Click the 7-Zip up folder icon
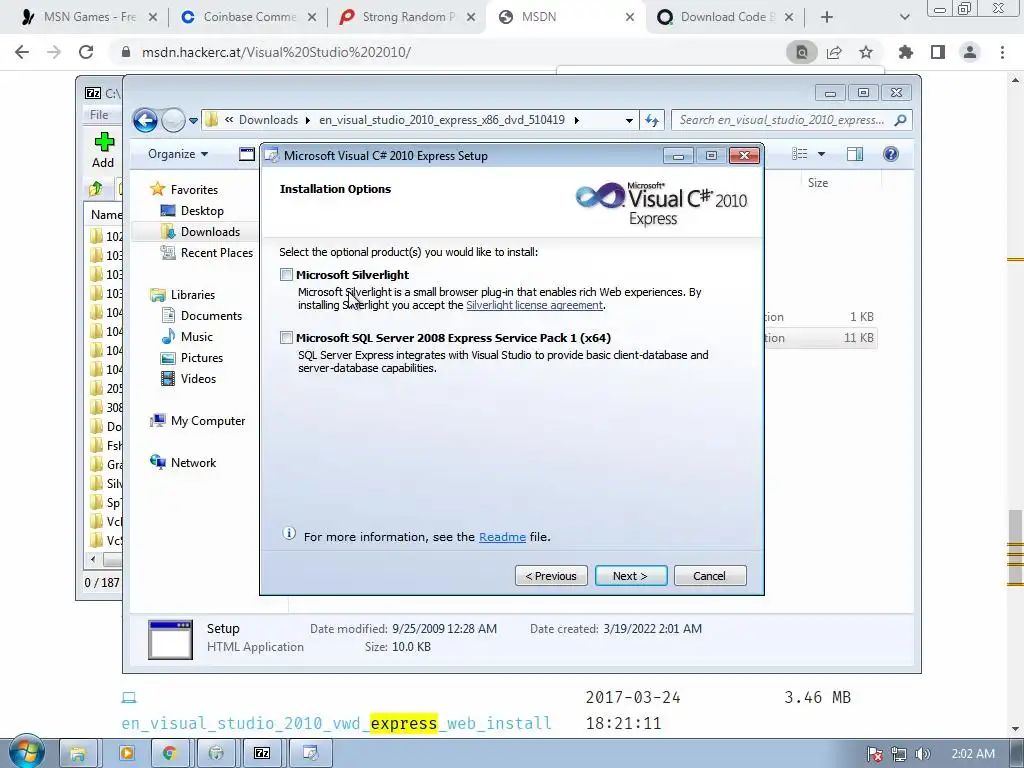This screenshot has width=1024, height=768. point(95,189)
